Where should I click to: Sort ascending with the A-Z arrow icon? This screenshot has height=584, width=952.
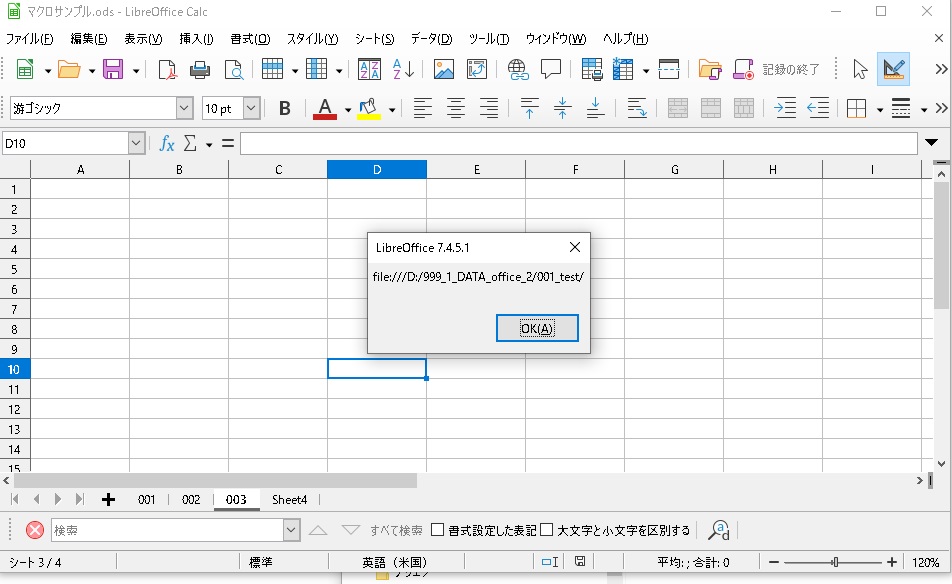pyautogui.click(x=403, y=69)
